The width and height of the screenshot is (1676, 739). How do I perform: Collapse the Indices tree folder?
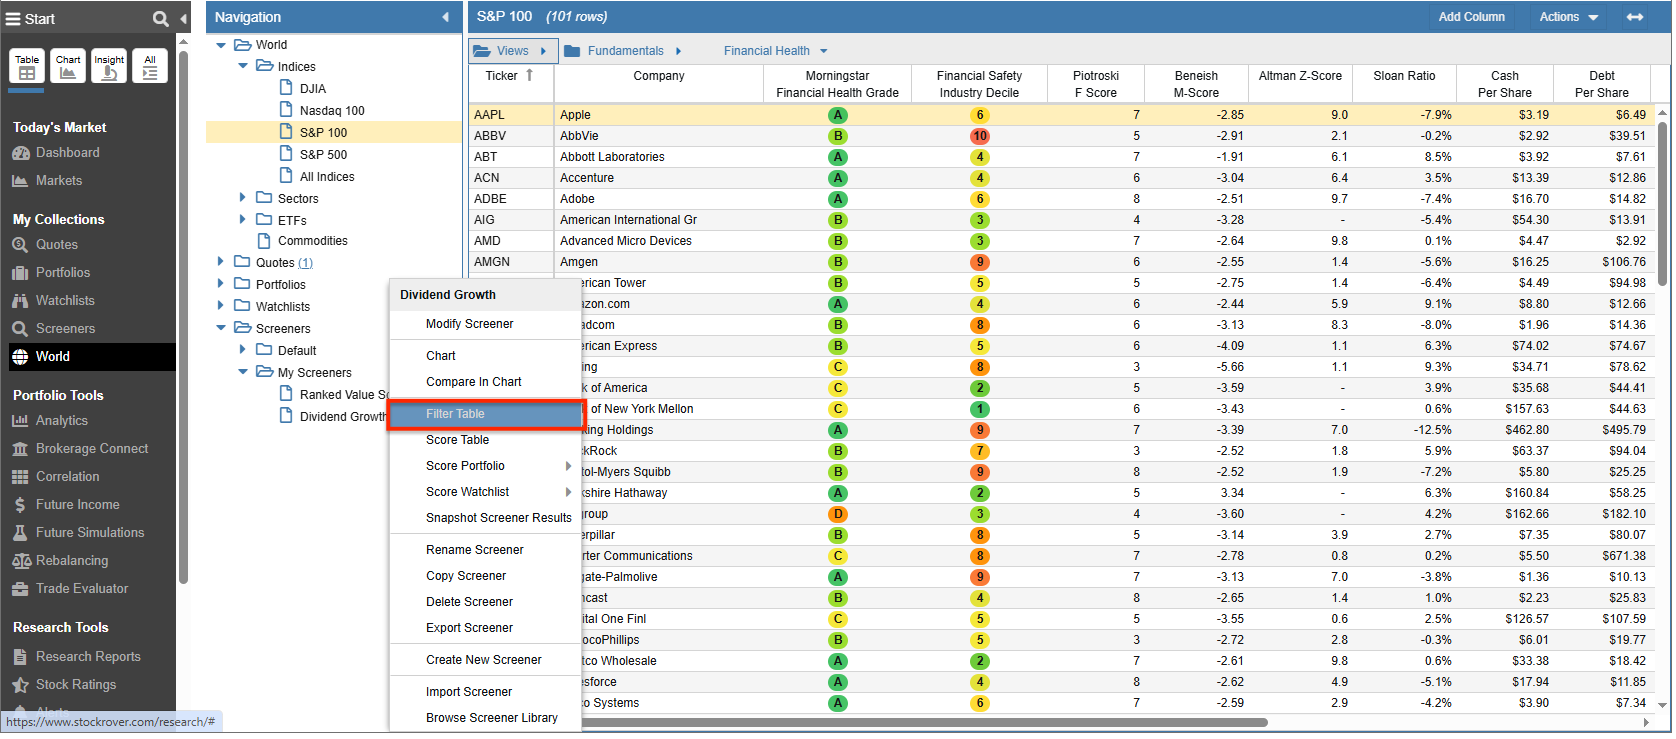click(243, 67)
